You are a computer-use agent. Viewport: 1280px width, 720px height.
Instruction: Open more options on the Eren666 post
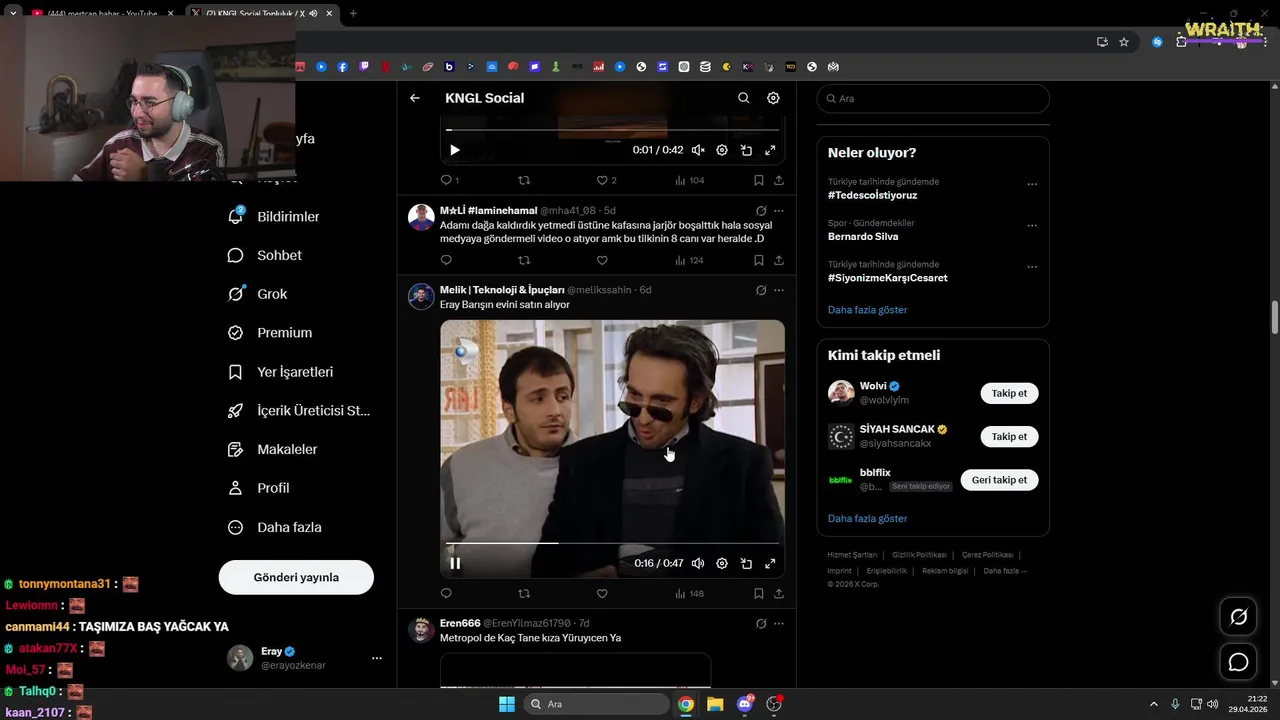[779, 624]
